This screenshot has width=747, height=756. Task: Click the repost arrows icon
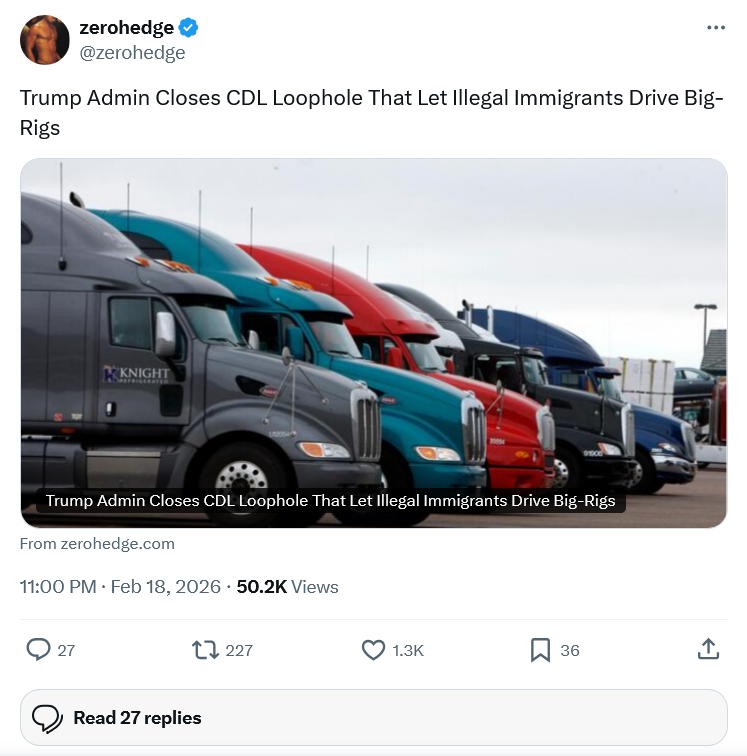205,649
